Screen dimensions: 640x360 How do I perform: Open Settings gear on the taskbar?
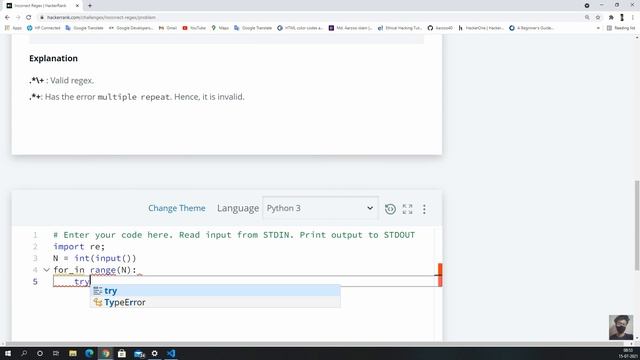pyautogui.click(x=155, y=353)
